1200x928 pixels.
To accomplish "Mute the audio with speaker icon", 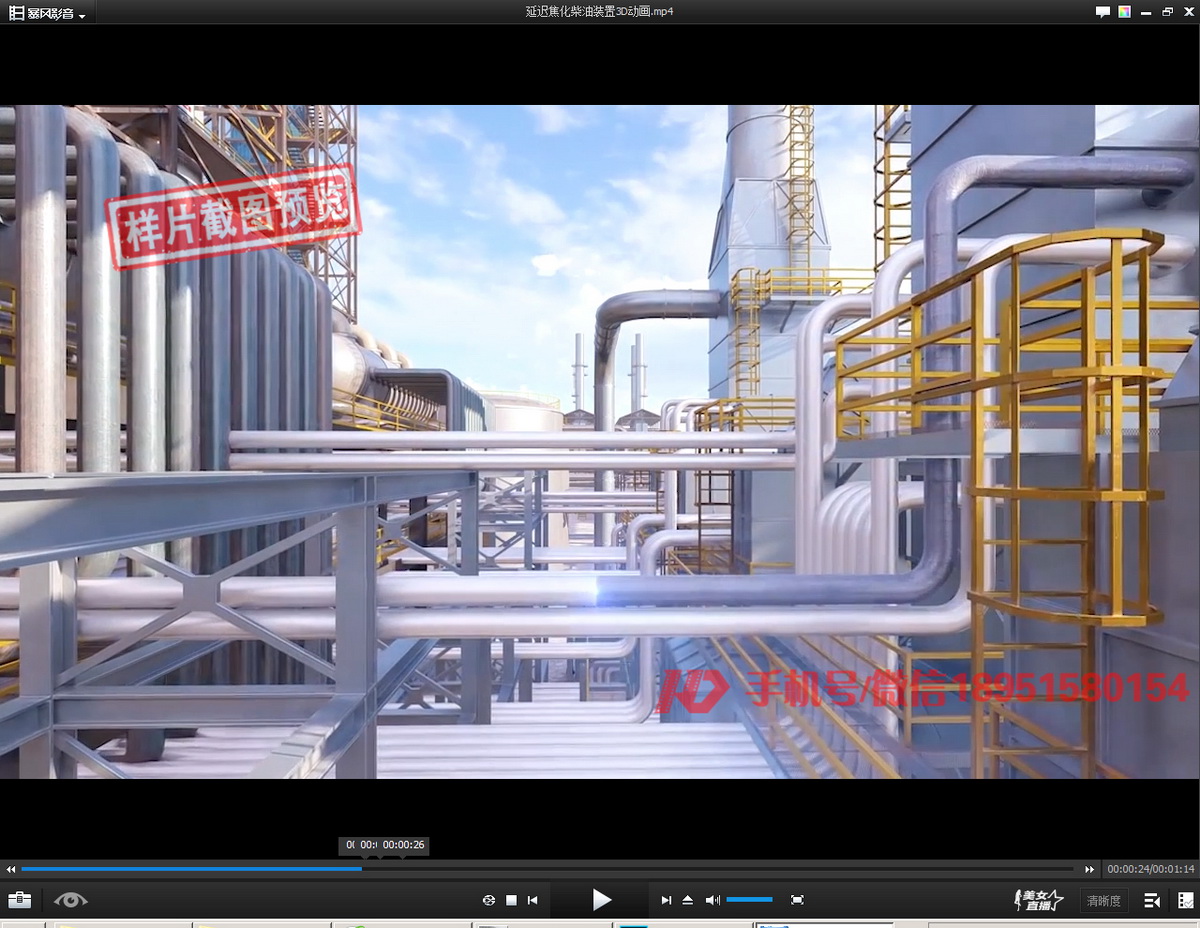I will point(712,900).
